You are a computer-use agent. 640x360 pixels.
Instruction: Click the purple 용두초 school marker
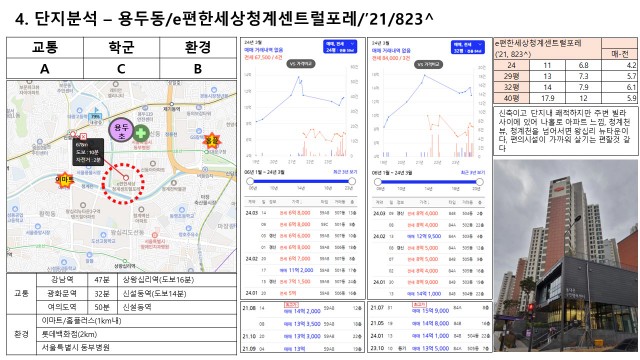(x=122, y=131)
